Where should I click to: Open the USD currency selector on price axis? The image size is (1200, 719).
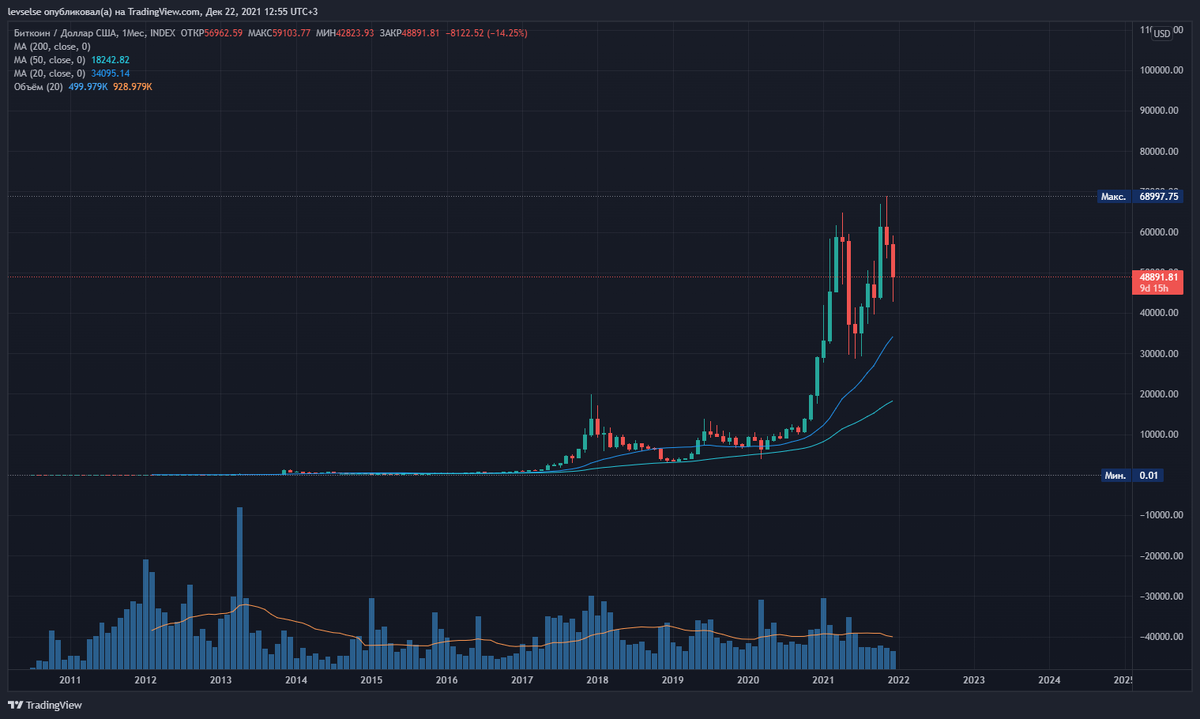point(1161,34)
